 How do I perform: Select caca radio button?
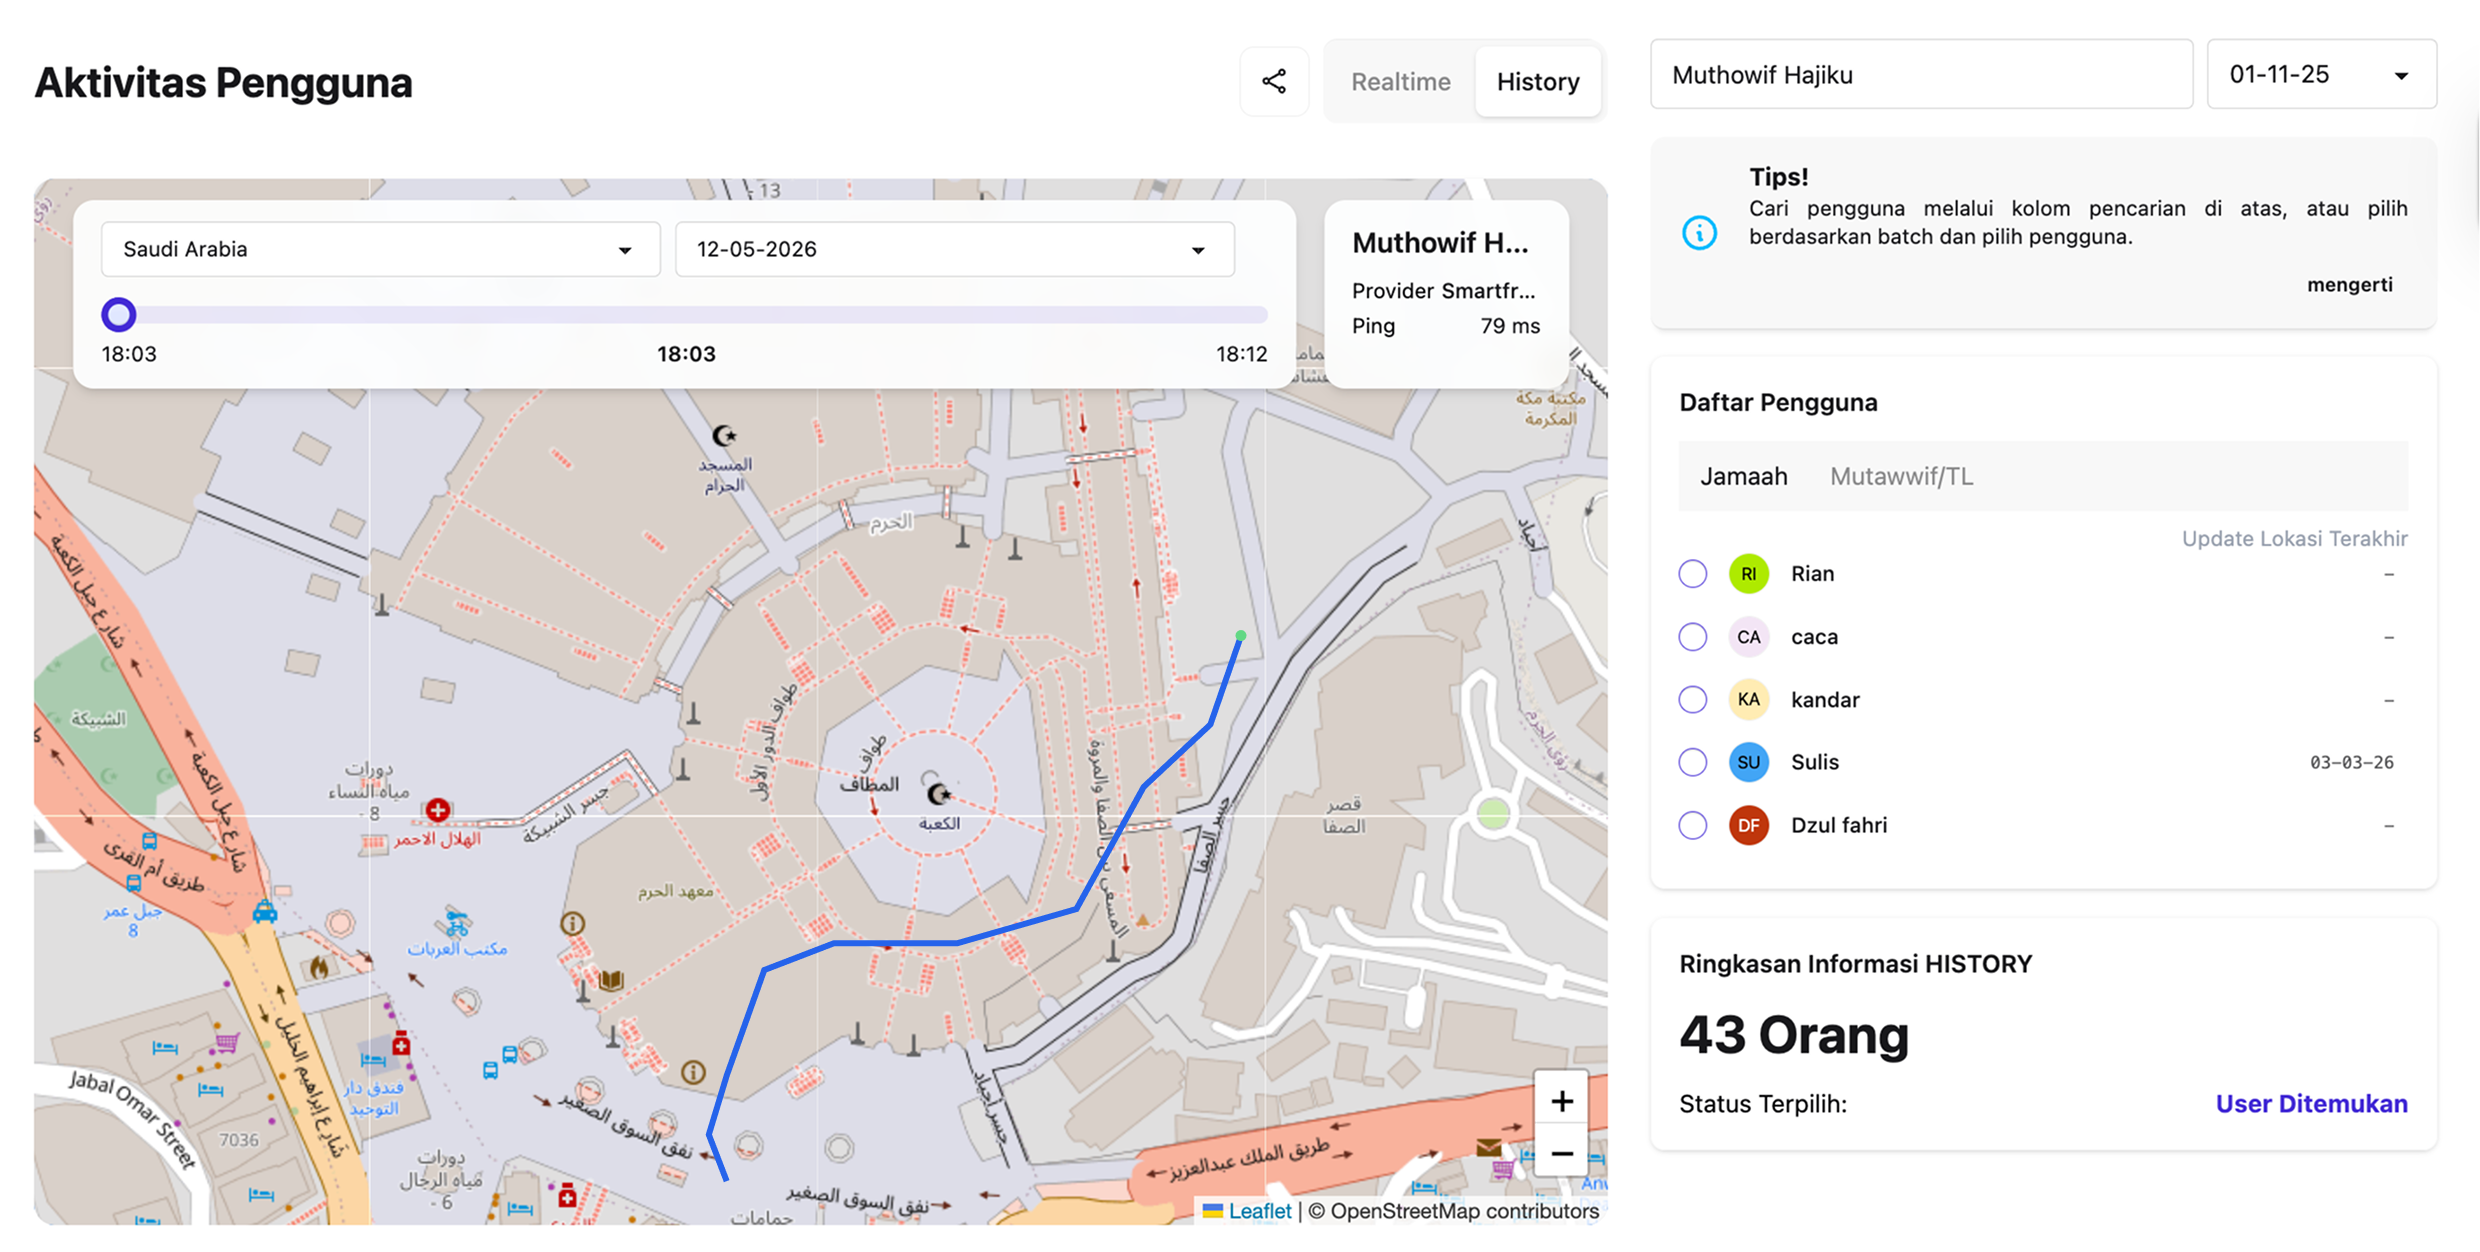click(x=1693, y=637)
